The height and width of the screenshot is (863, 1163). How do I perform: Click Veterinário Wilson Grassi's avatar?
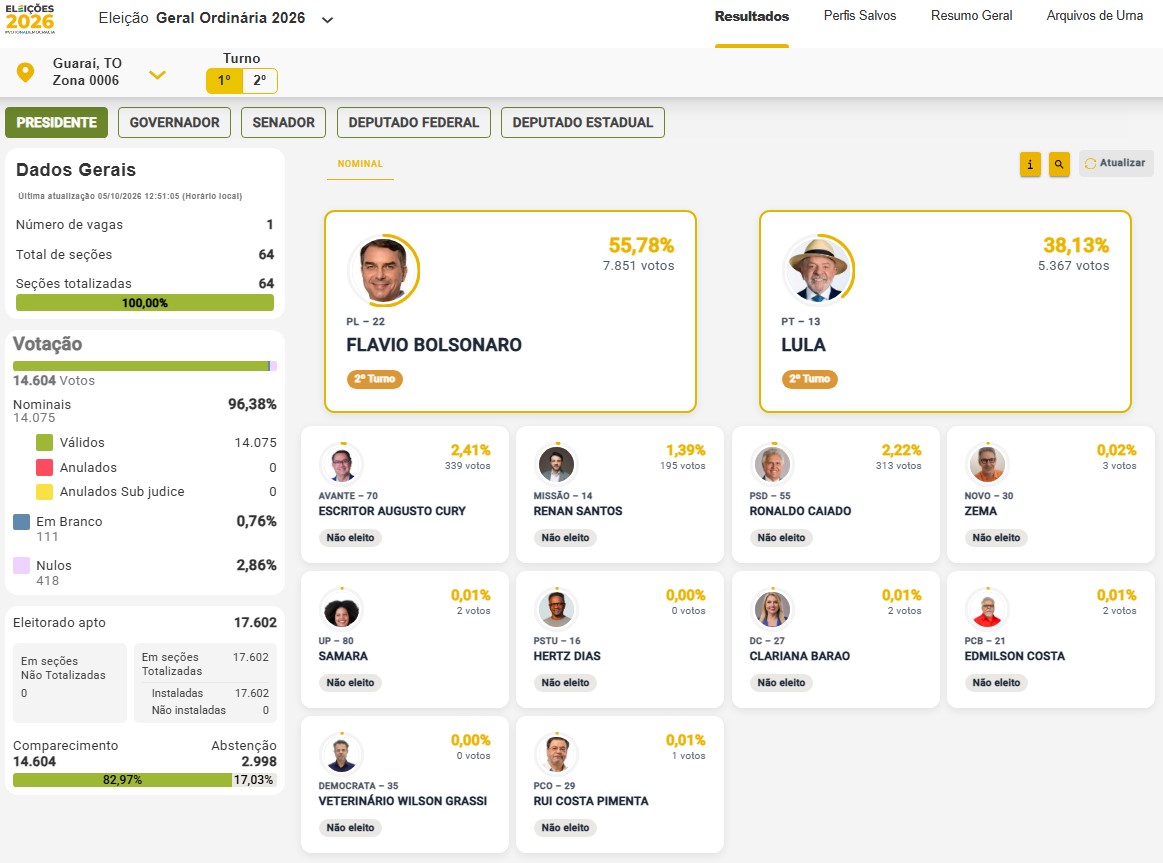pos(341,755)
